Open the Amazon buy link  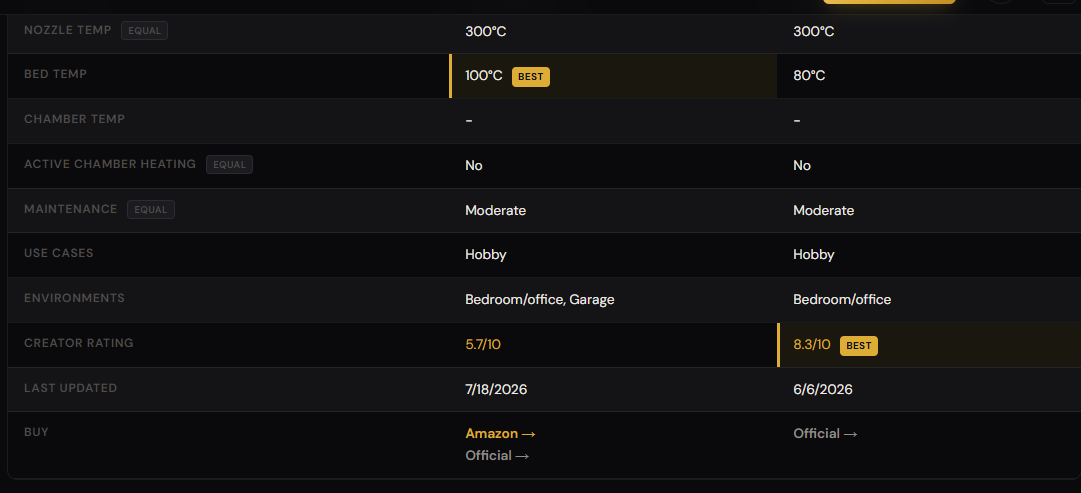pyautogui.click(x=501, y=434)
